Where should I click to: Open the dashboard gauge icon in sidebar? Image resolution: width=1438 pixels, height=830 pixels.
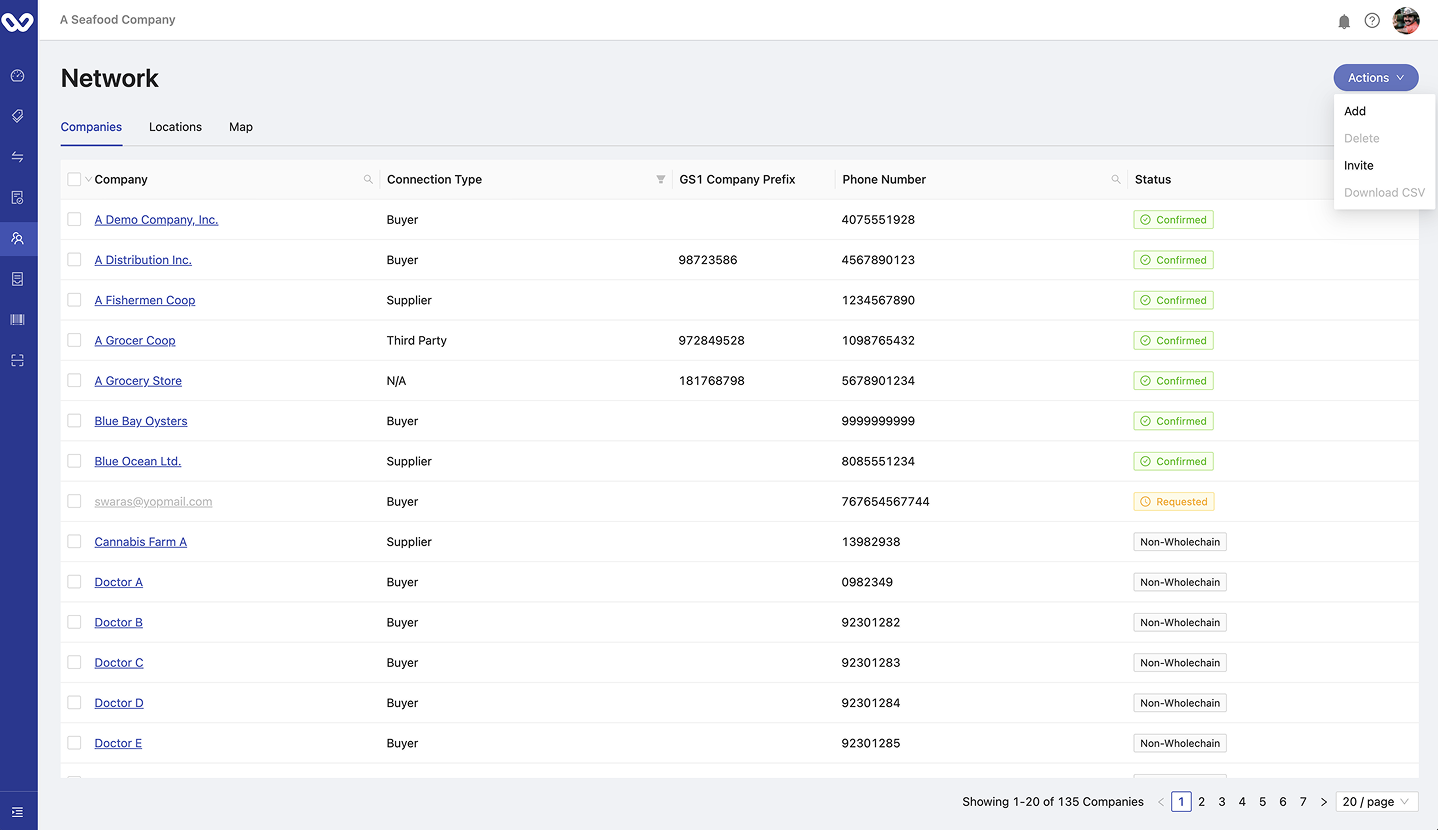coord(18,76)
